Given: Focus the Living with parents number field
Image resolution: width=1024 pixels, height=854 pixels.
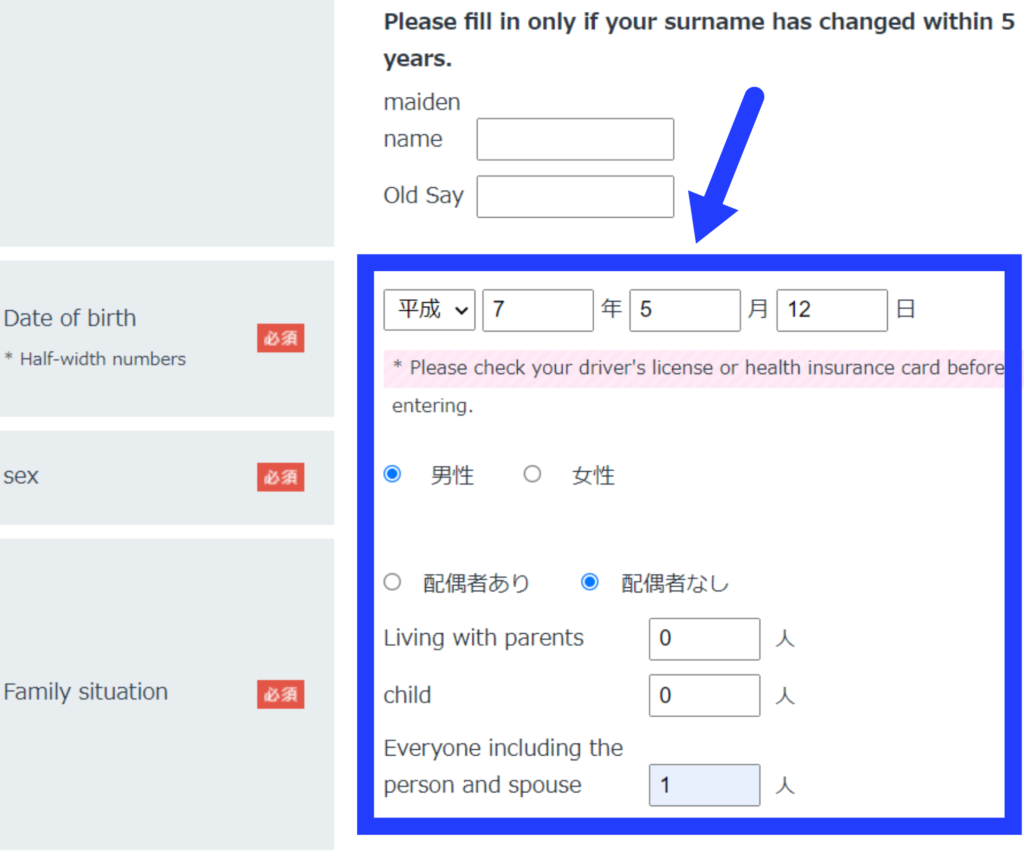Looking at the screenshot, I should 704,639.
